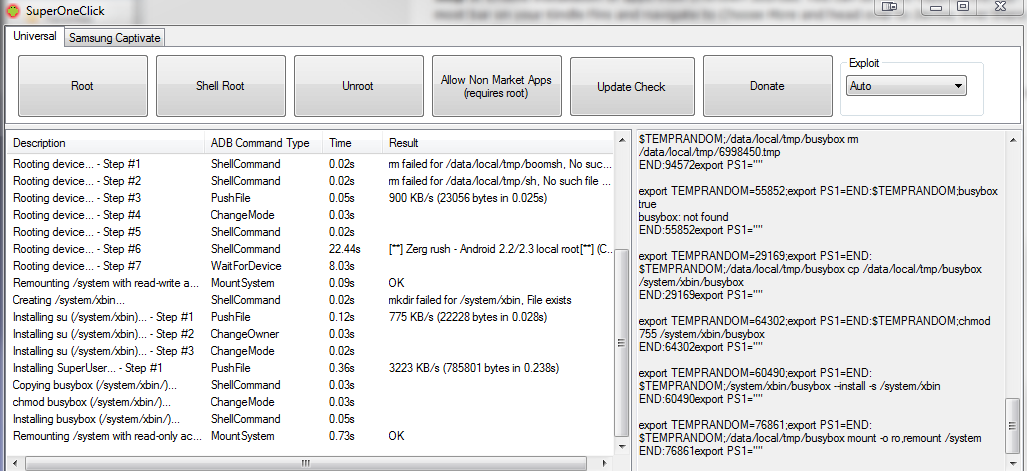Click the log pane scroll down arrow
The width and height of the screenshot is (1027, 471).
pyautogui.click(x=1013, y=462)
